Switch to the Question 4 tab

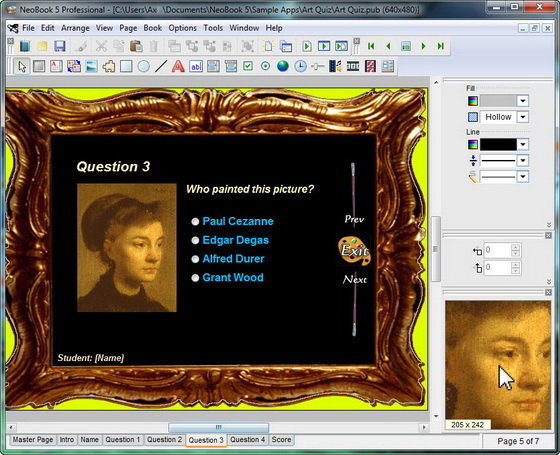point(247,440)
